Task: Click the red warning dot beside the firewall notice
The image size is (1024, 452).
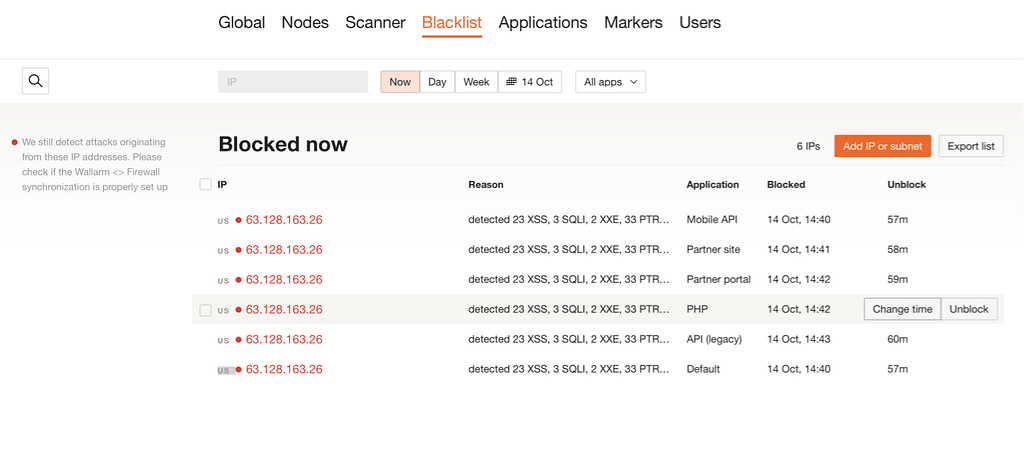Action: (14, 142)
